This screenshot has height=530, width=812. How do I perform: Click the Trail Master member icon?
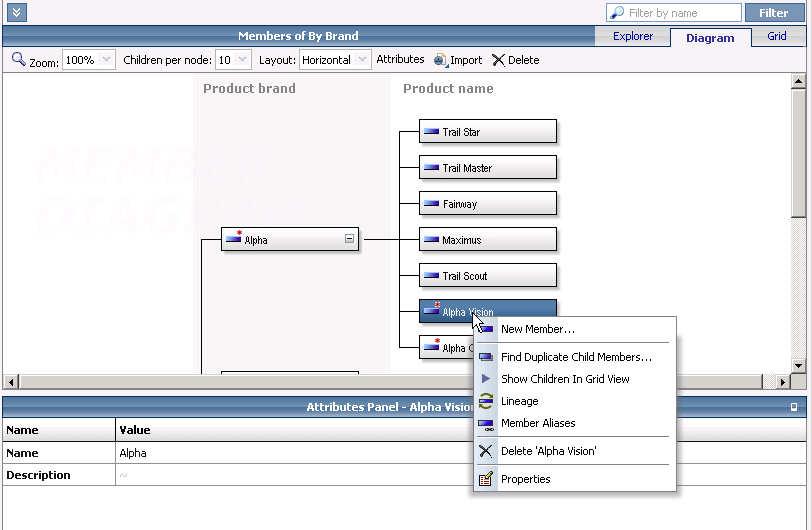[x=431, y=168]
